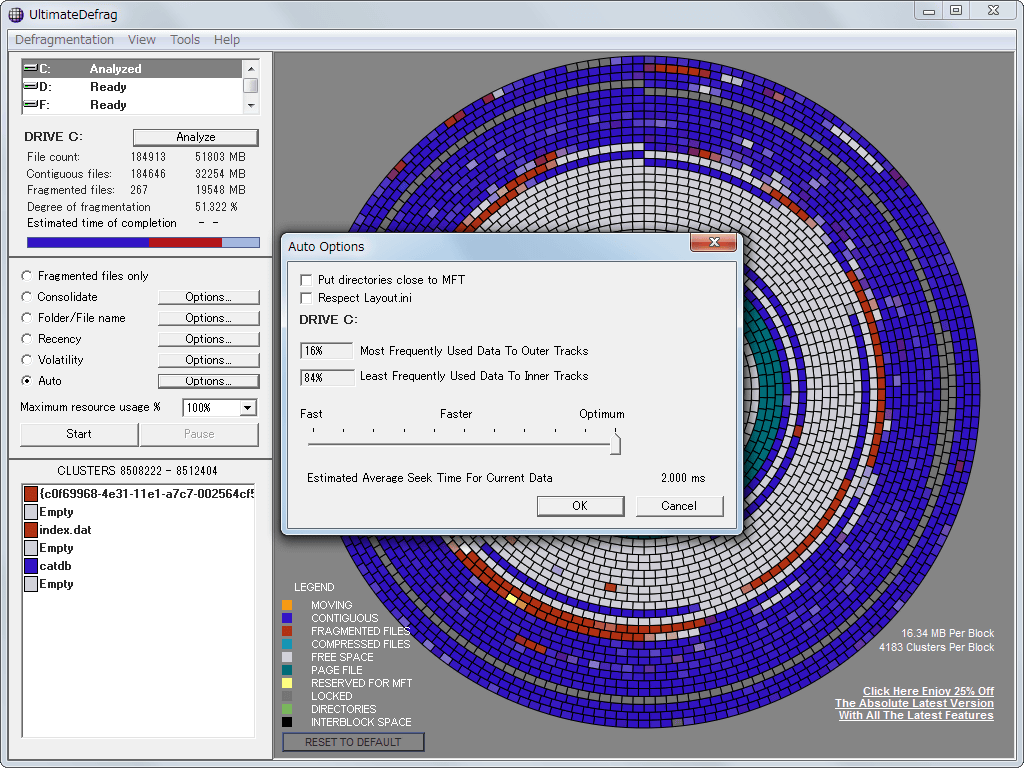The width and height of the screenshot is (1024, 768).
Task: Click RESET TO DEFAULT button
Action: (353, 742)
